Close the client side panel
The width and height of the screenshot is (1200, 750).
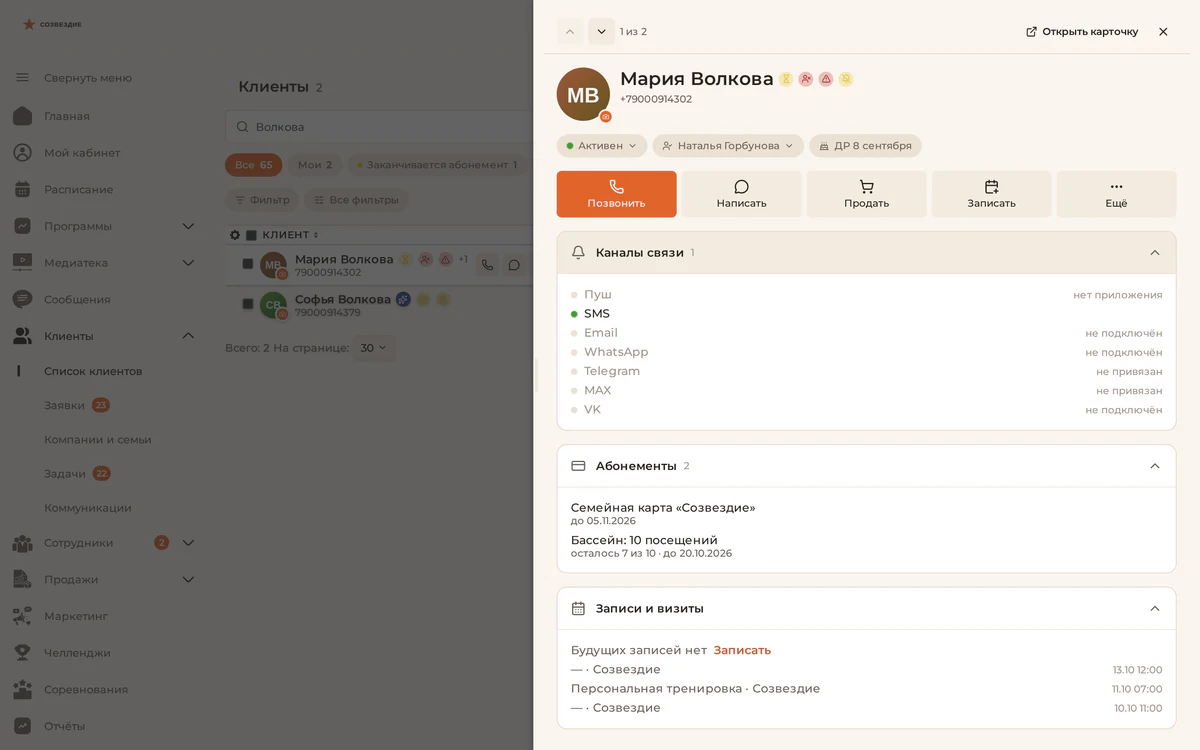point(1163,32)
